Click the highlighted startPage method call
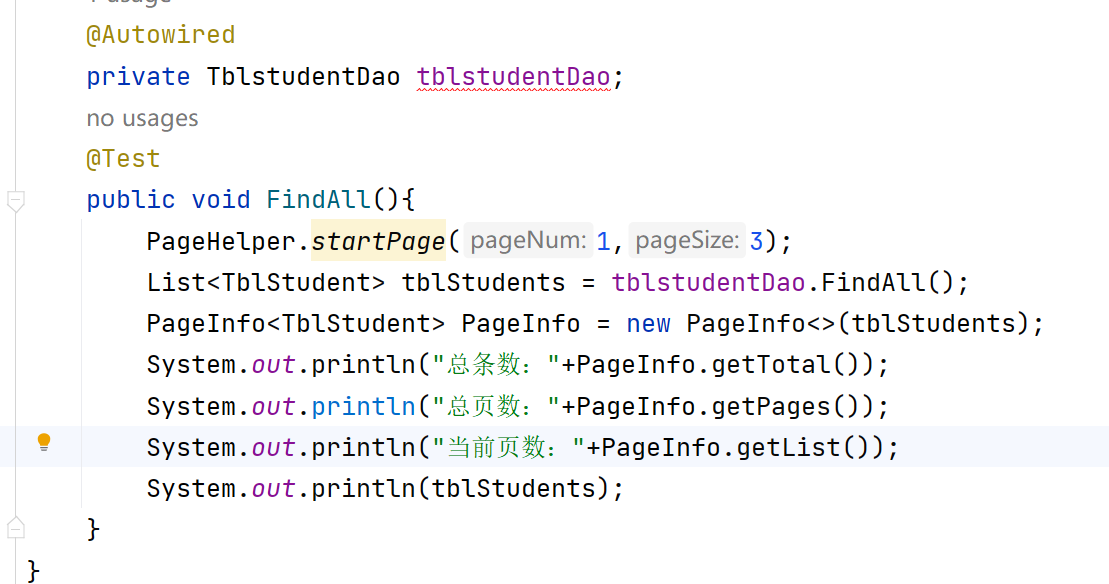This screenshot has height=584, width=1109. pyautogui.click(x=378, y=241)
